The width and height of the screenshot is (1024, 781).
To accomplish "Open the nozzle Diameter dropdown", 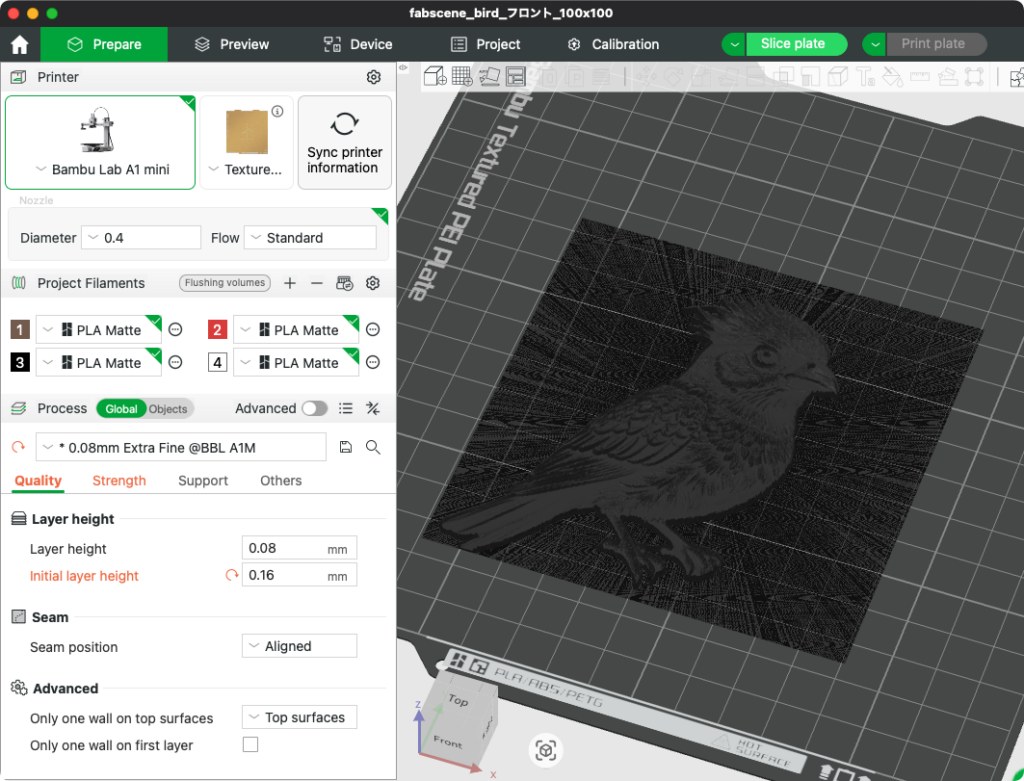I will [x=141, y=238].
